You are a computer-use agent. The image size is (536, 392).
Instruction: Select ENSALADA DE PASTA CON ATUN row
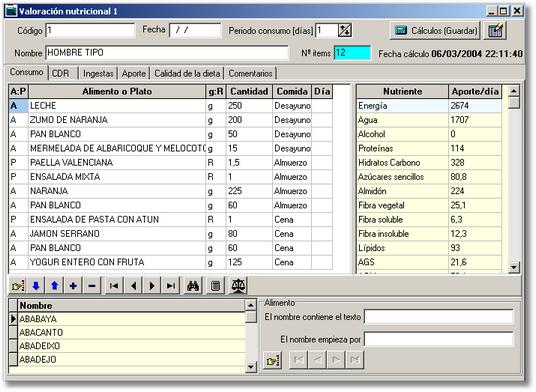[170, 220]
